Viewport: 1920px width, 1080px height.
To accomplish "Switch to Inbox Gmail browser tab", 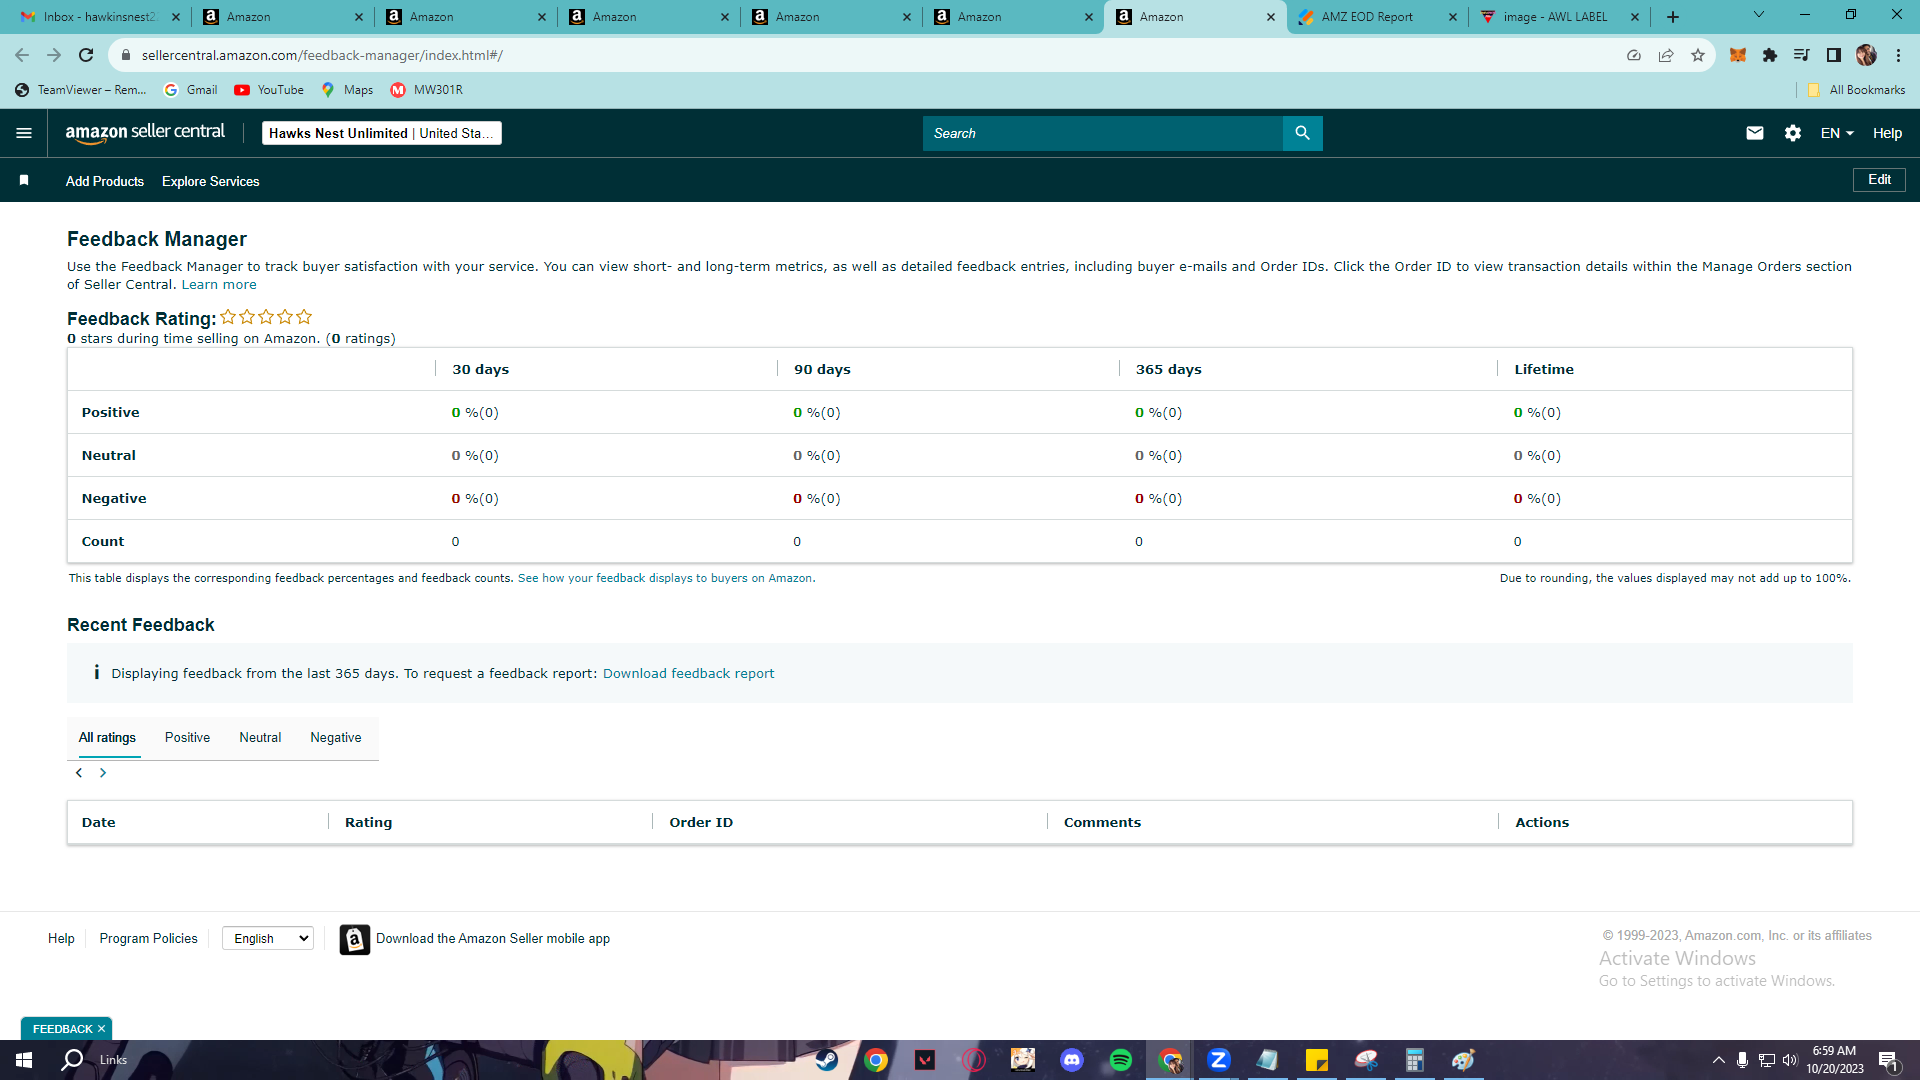I will [100, 17].
